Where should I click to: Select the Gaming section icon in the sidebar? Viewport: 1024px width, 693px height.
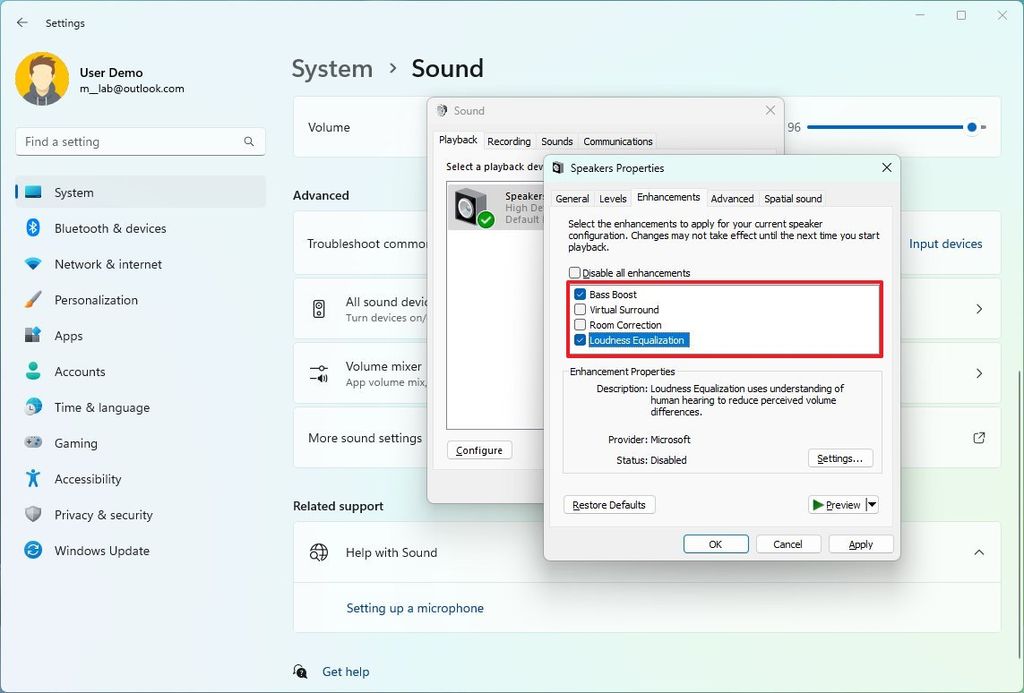[31, 443]
